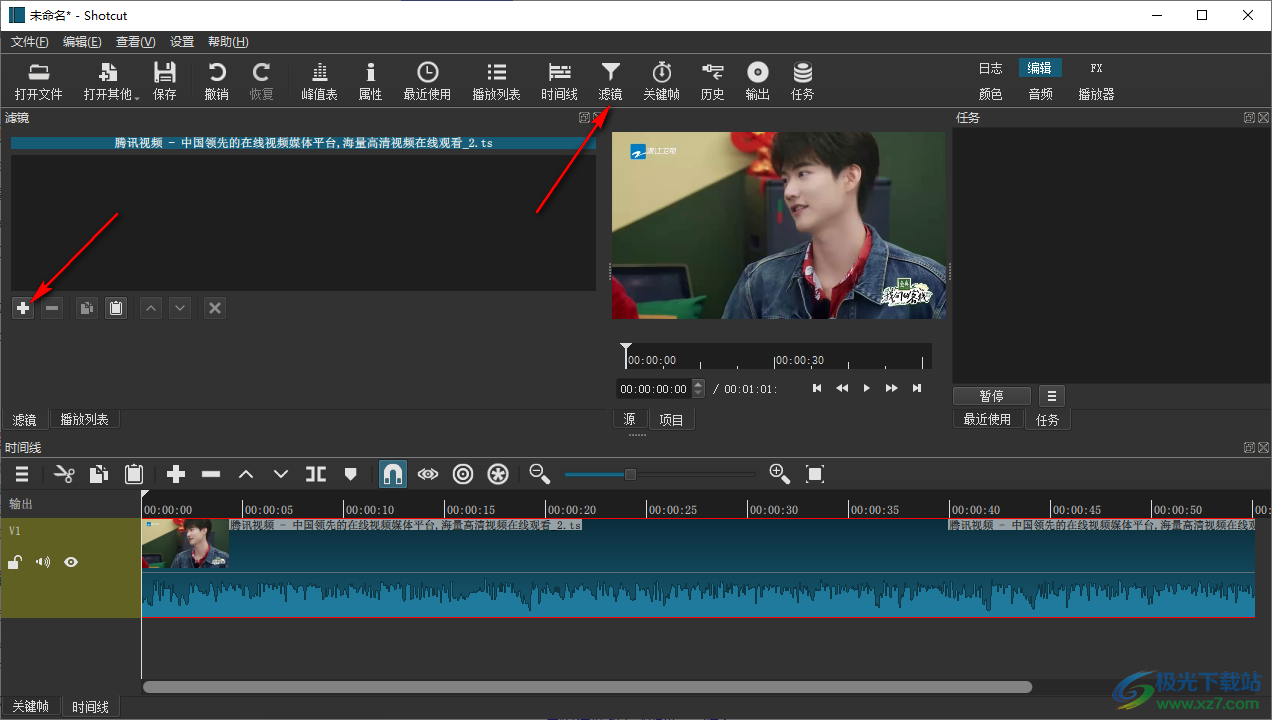Remove selected filter with minus button
Viewport: 1272px width, 720px height.
click(x=52, y=308)
